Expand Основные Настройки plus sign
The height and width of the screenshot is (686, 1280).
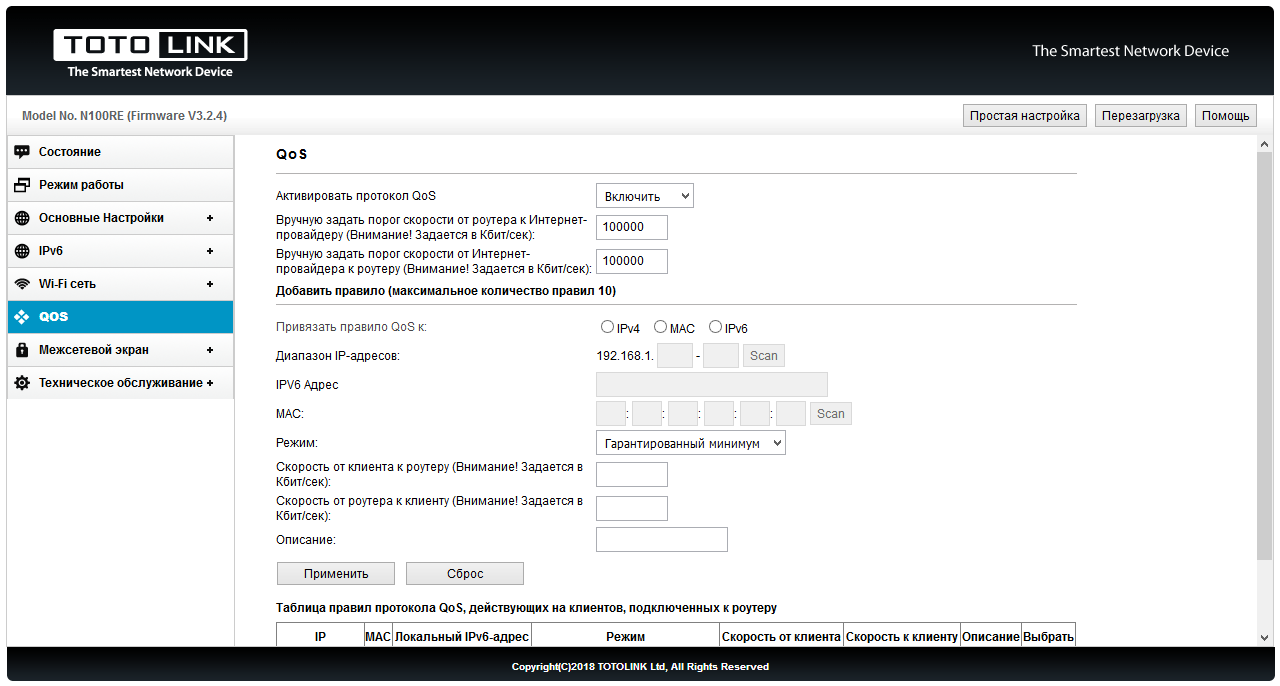pos(210,218)
